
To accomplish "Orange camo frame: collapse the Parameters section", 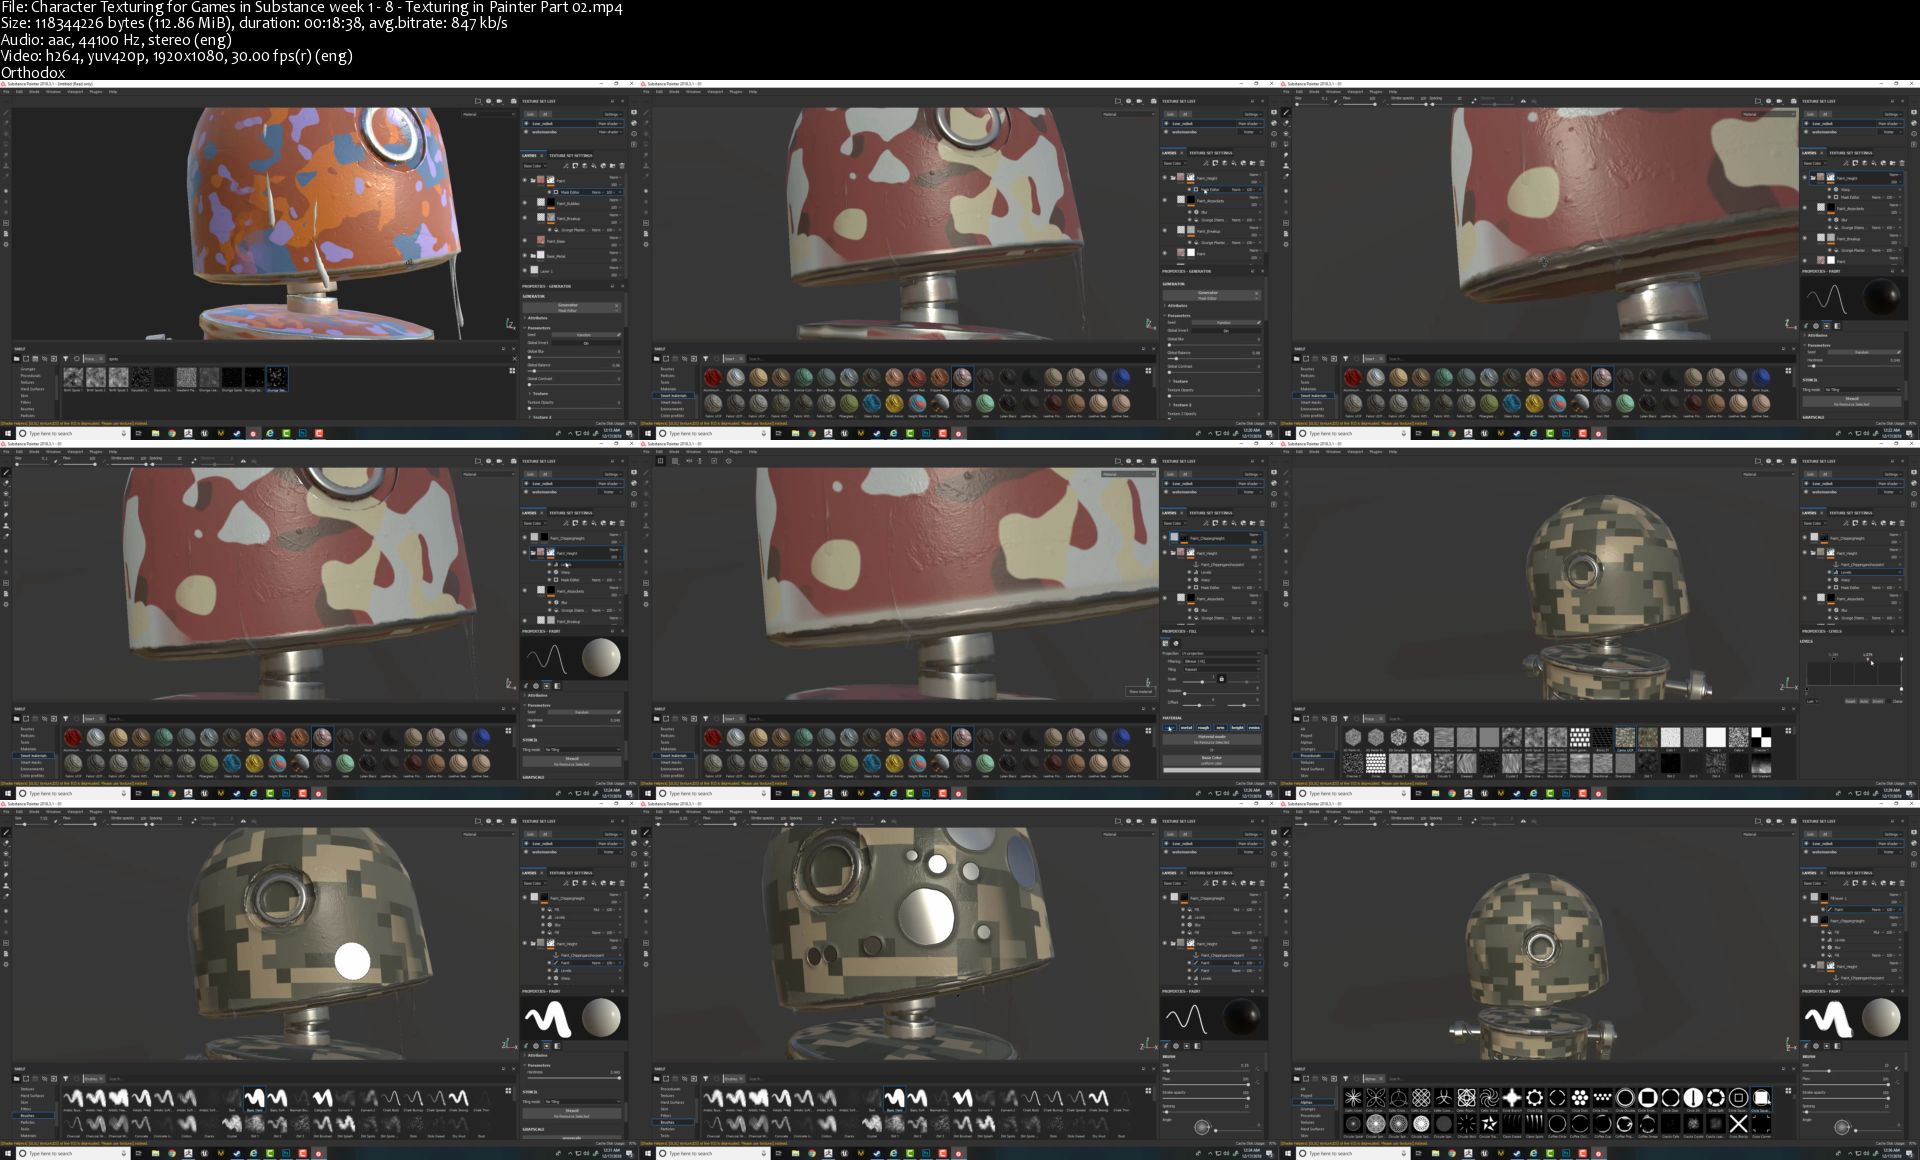I will [x=538, y=328].
